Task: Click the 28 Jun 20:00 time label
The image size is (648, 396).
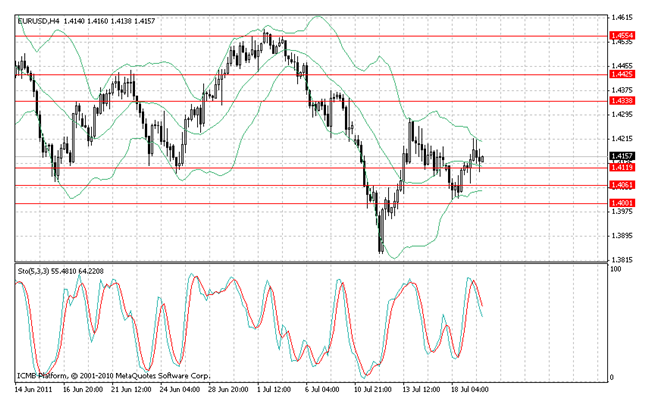Action: [x=228, y=389]
